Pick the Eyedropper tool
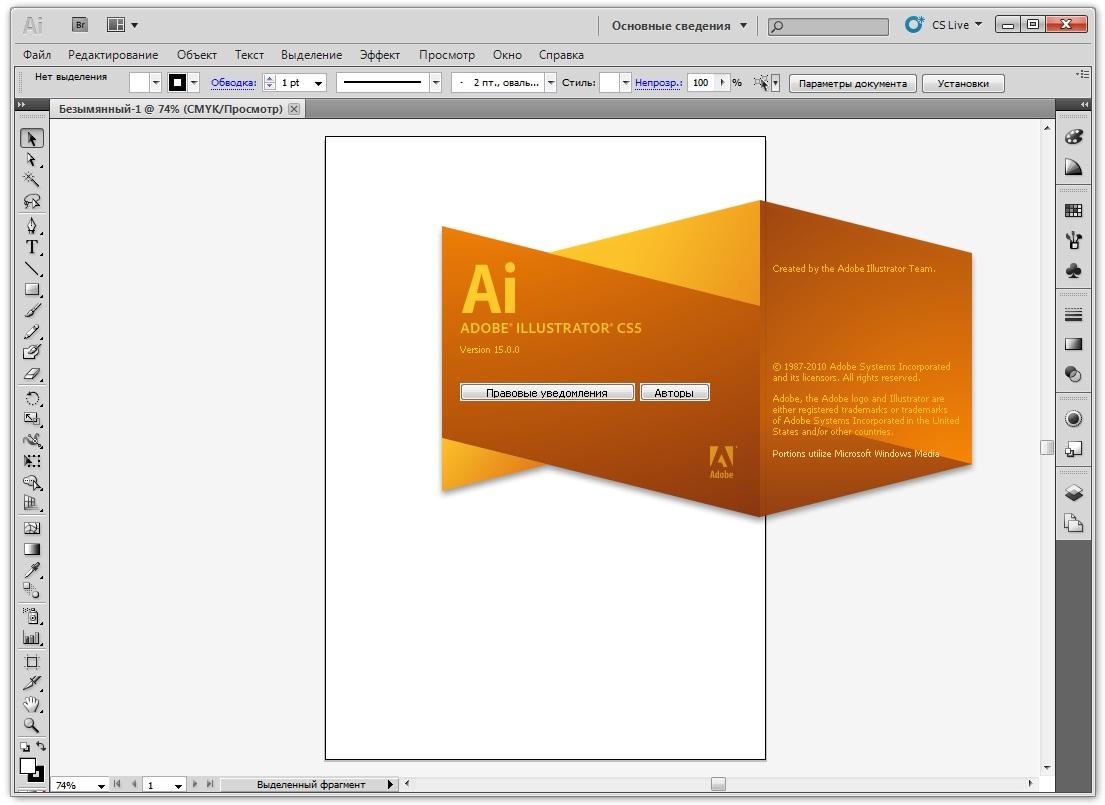The image size is (1105, 805). tap(32, 570)
